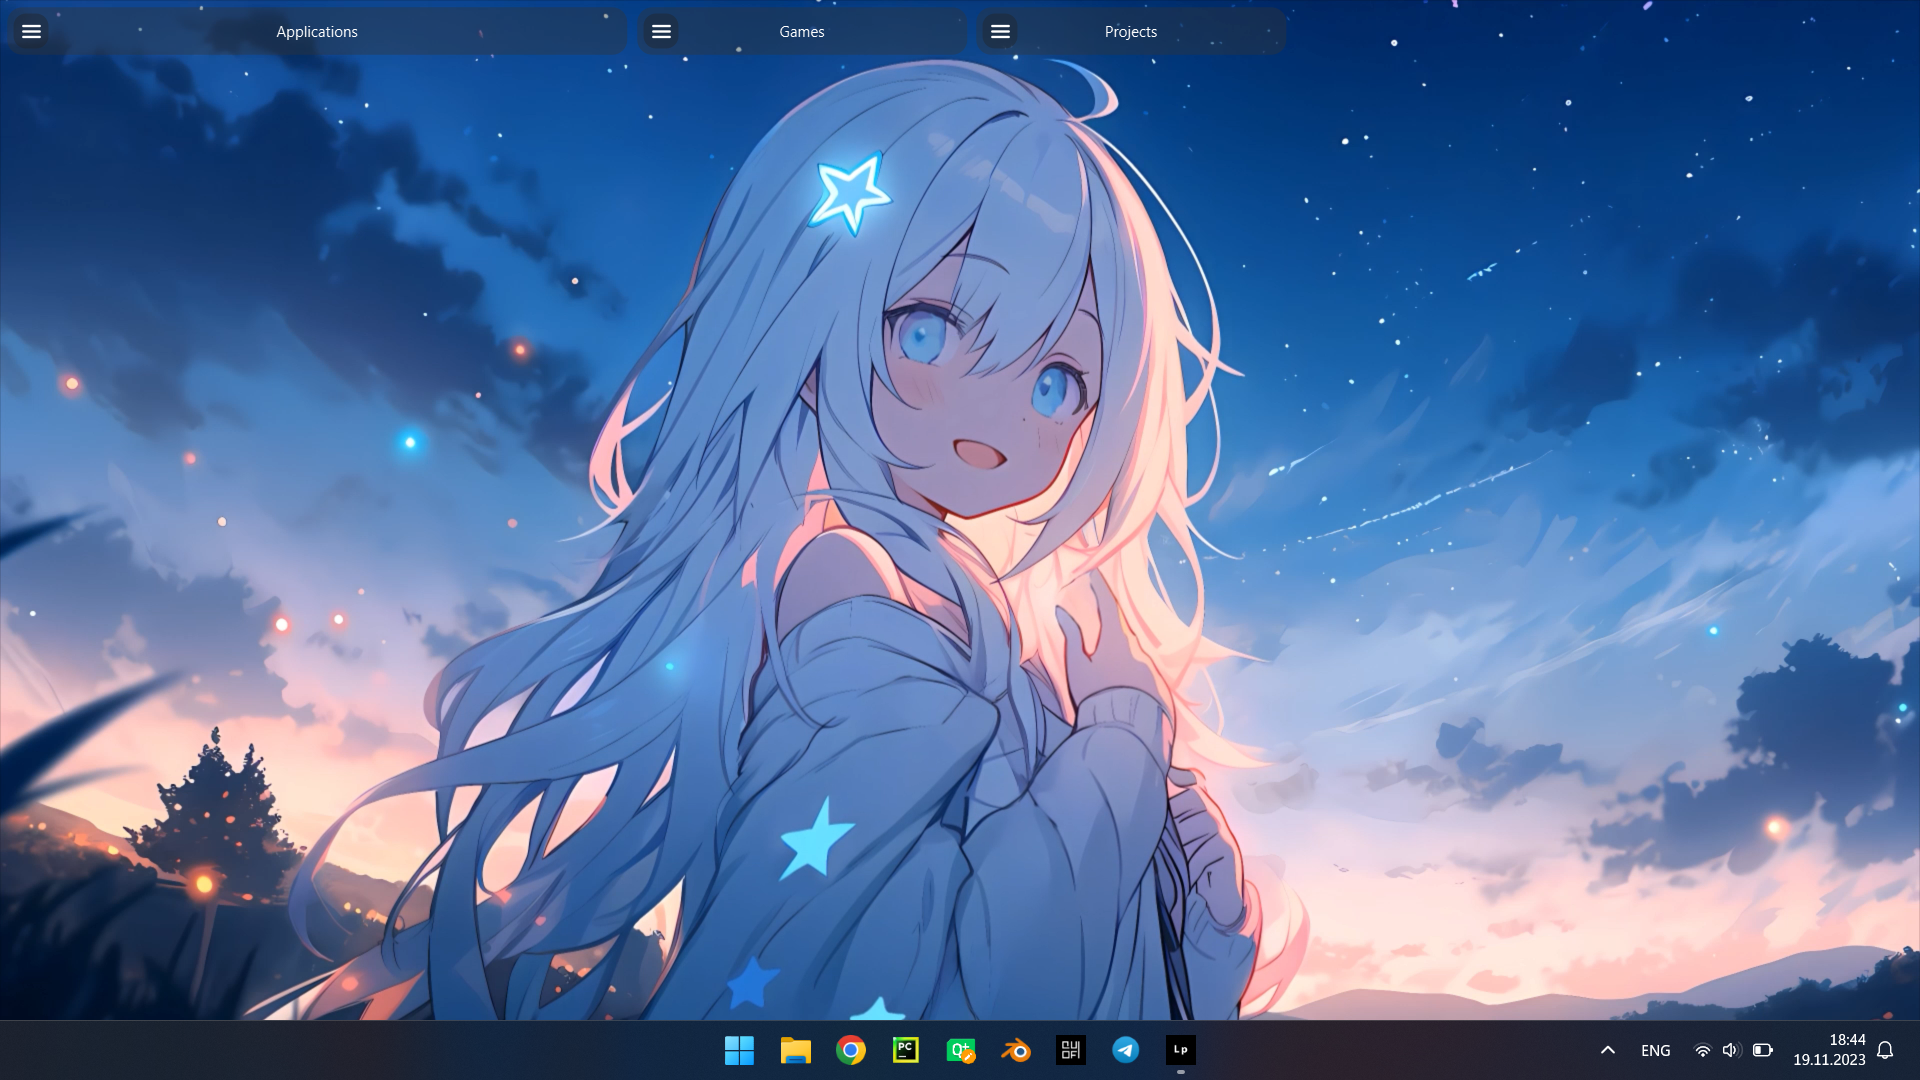Launch PyCharm from the taskbar
The height and width of the screenshot is (1080, 1920).
click(906, 1050)
